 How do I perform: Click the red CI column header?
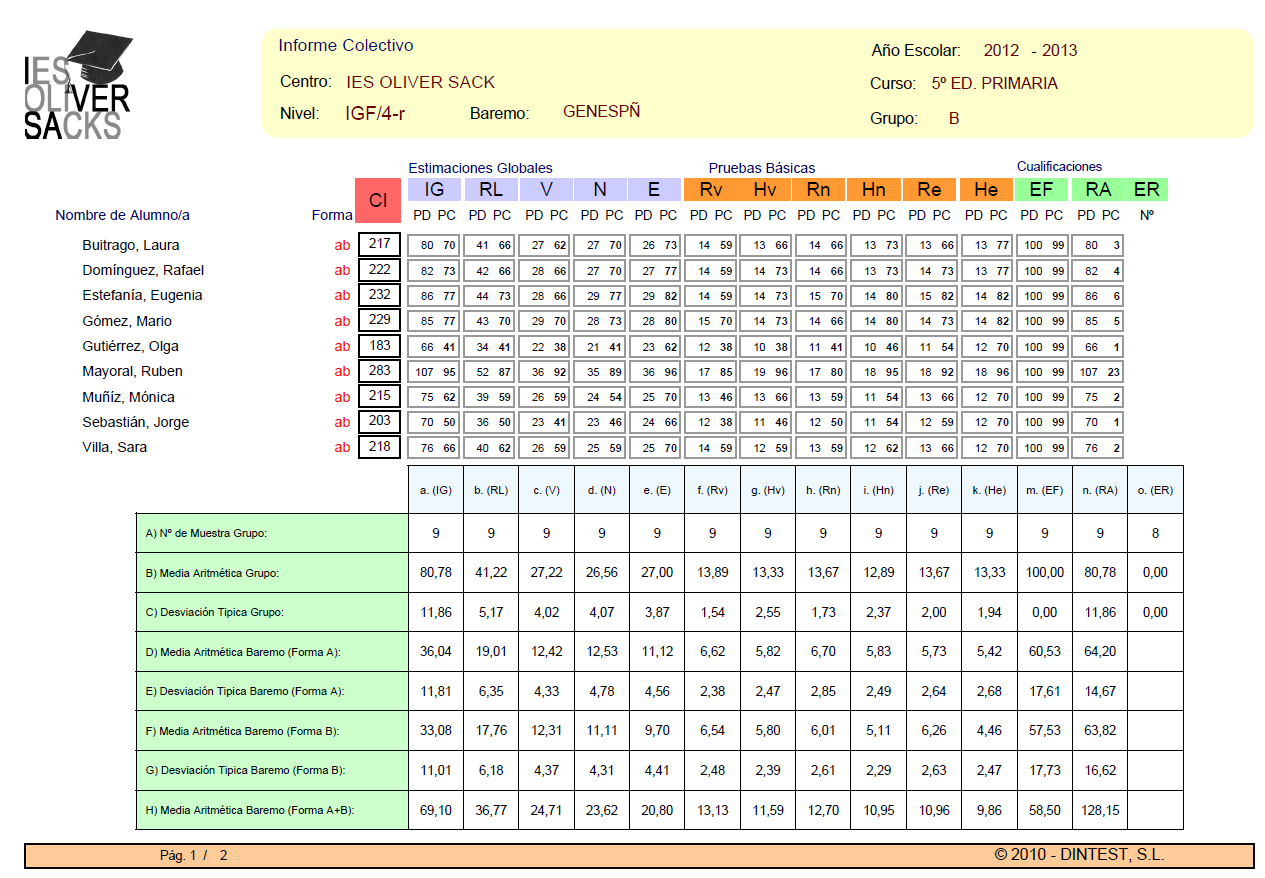coord(378,200)
